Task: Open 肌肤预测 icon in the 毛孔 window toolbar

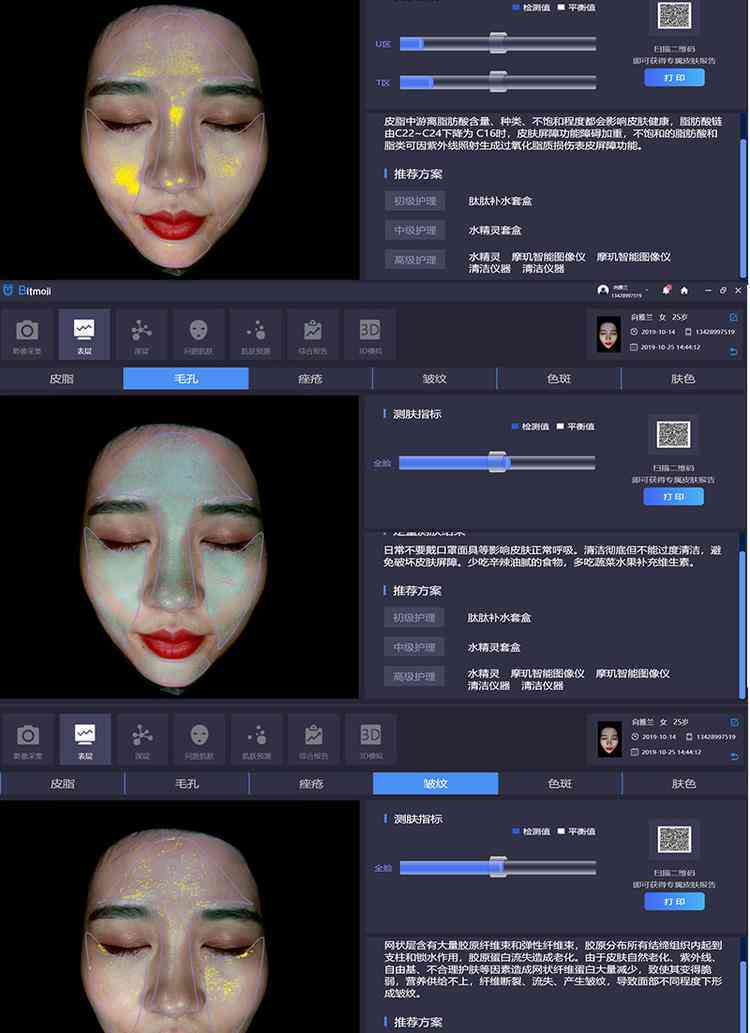Action: pos(256,335)
